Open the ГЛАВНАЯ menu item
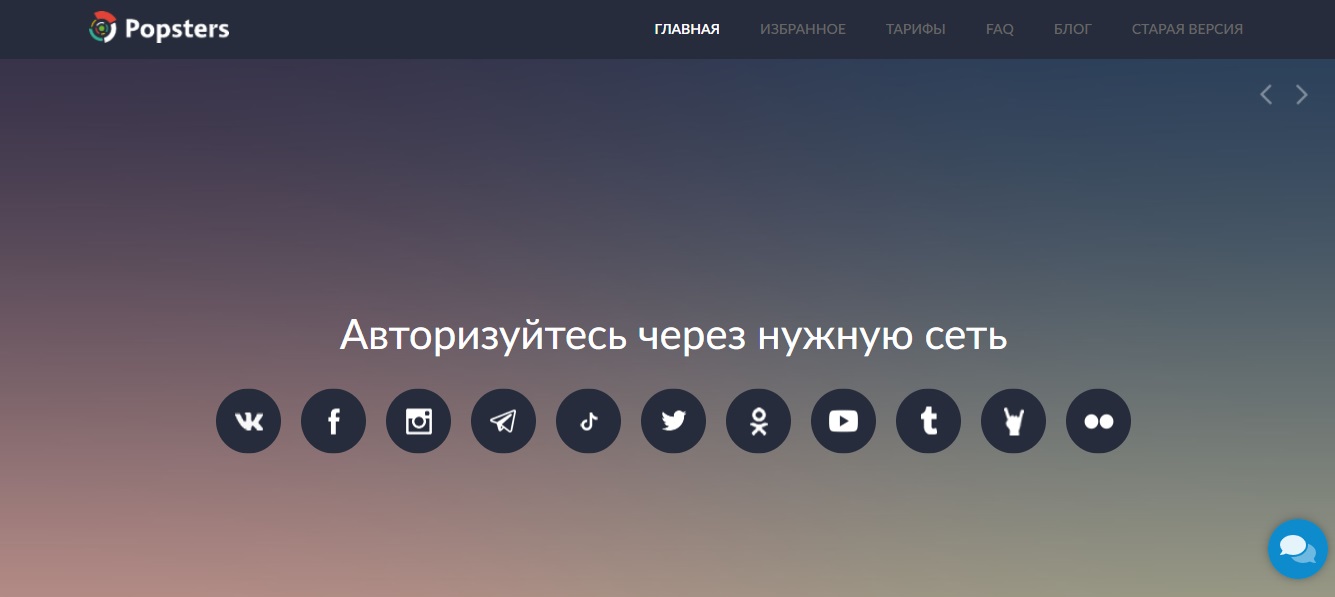The image size is (1335, 597). pyautogui.click(x=687, y=29)
